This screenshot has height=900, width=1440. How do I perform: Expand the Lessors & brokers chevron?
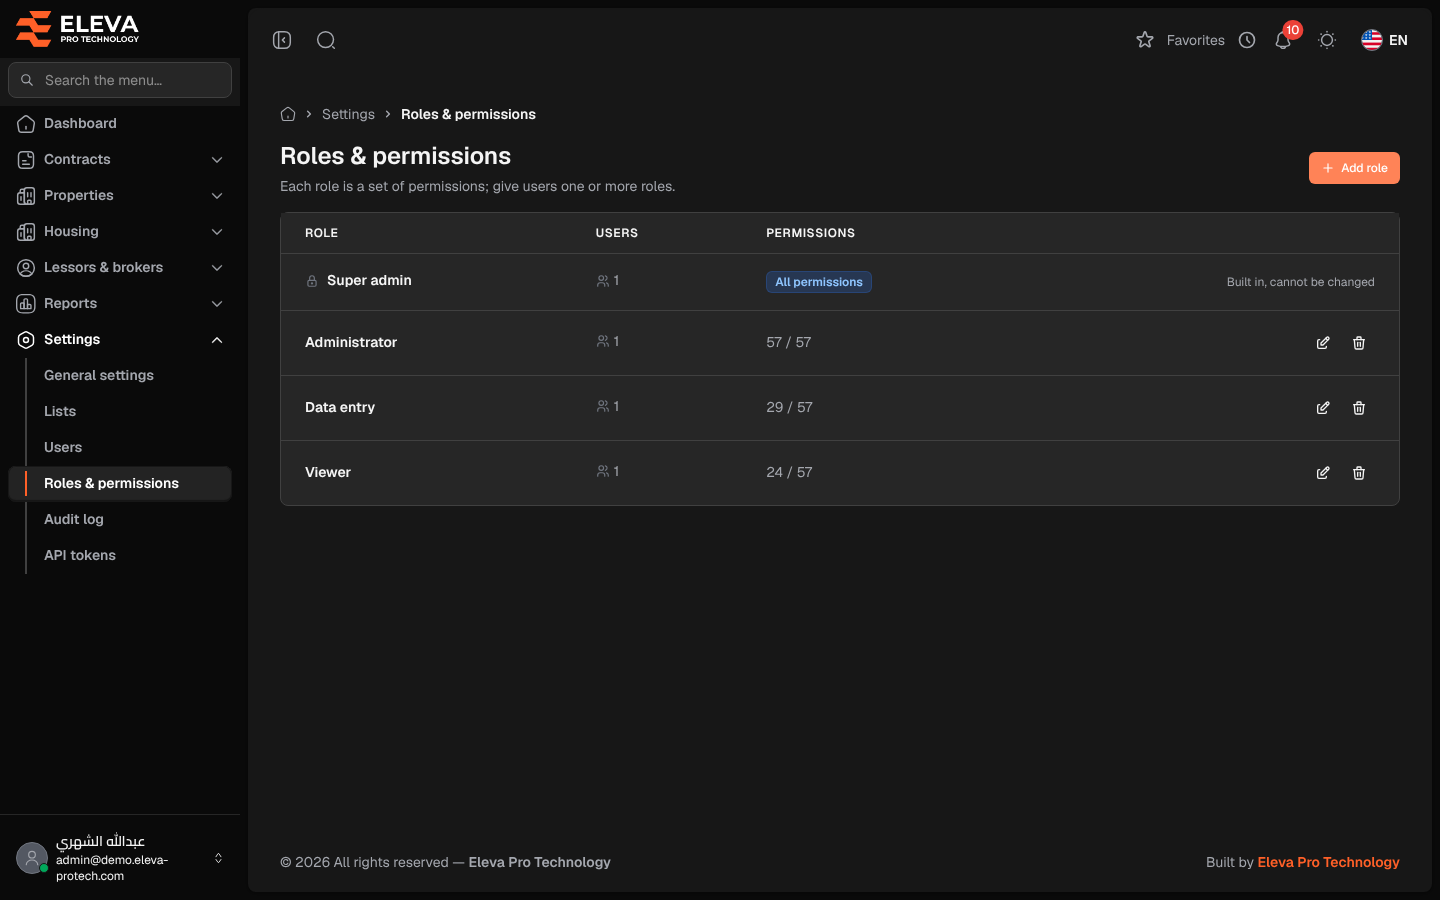pyautogui.click(x=217, y=268)
